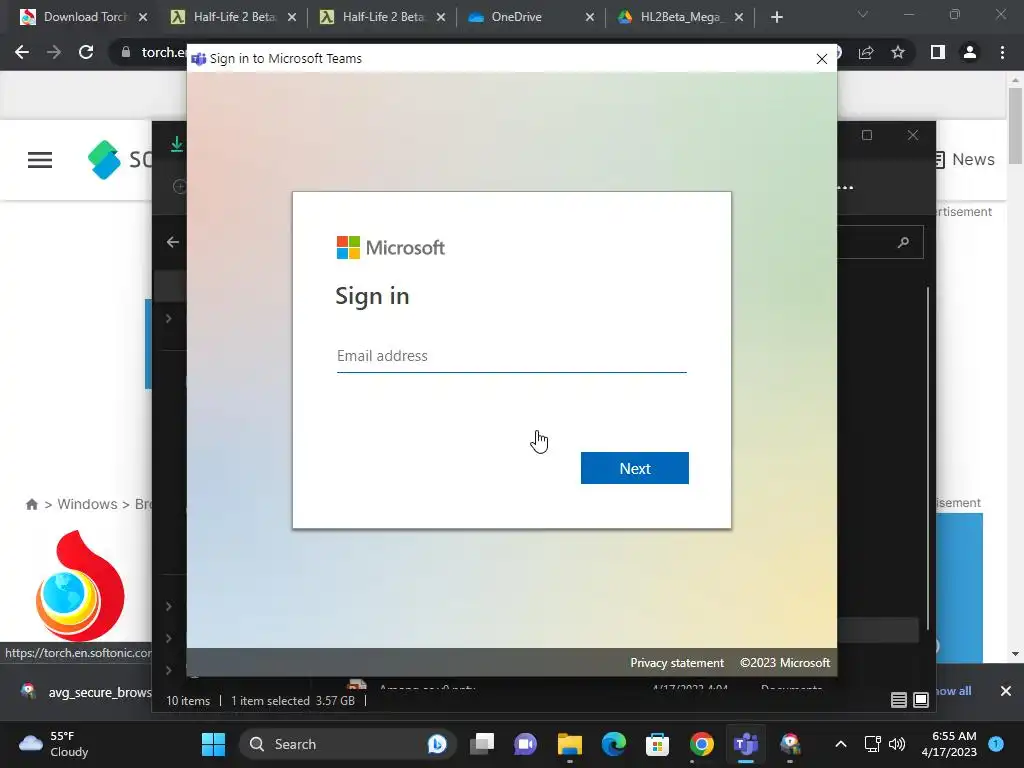Click the Torch browser logo thumbnail
The width and height of the screenshot is (1024, 768).
80,586
